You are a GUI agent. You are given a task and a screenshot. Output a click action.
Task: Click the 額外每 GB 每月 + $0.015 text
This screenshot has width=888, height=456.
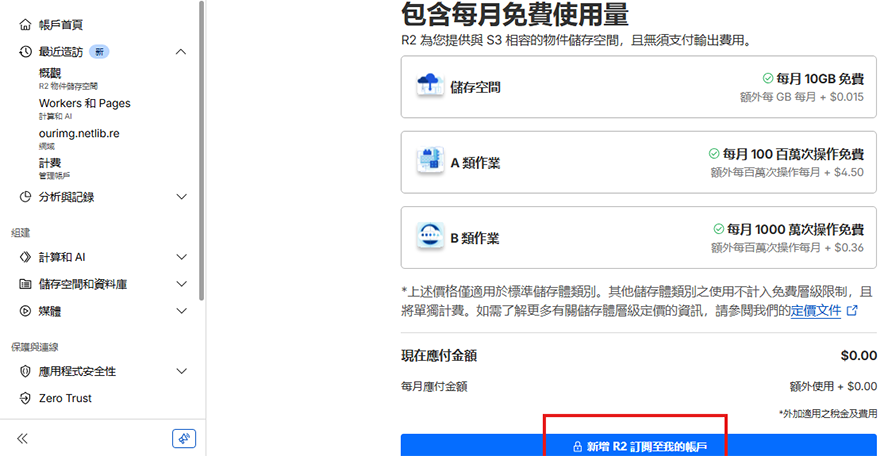(802, 97)
